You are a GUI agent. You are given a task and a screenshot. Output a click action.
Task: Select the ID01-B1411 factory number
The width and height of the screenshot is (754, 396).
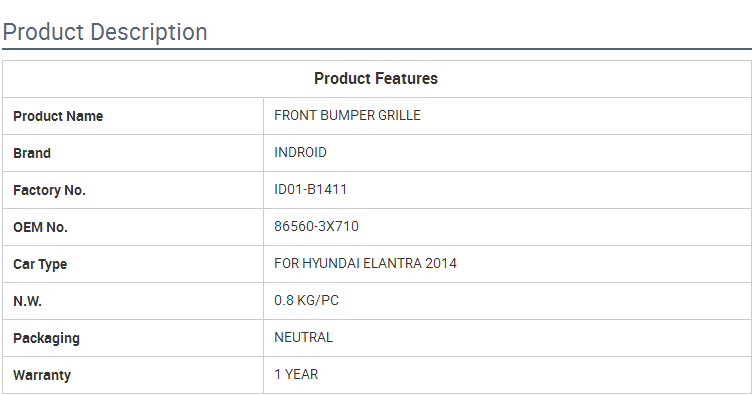pos(310,189)
